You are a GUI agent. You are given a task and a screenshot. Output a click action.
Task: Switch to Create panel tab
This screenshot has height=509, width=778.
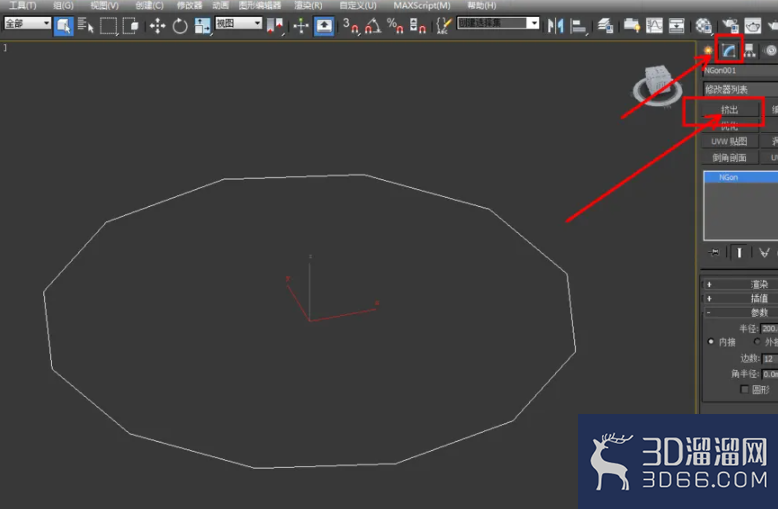tap(708, 50)
